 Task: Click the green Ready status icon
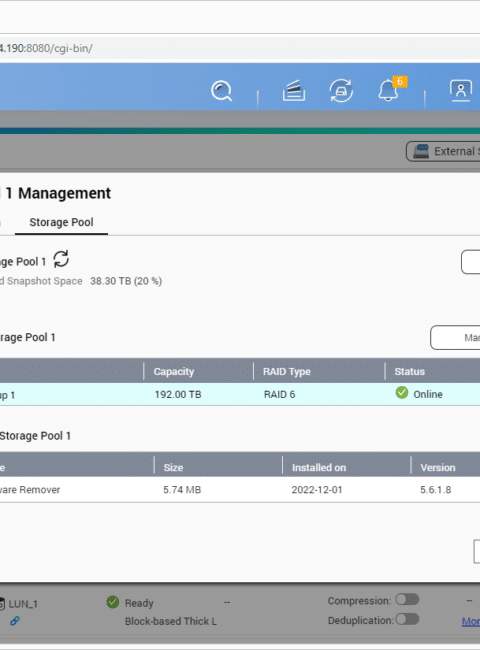point(112,602)
